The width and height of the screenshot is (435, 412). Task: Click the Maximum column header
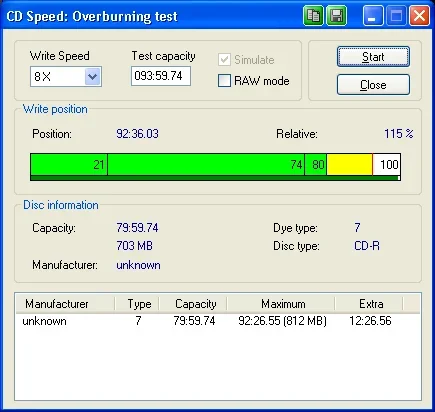click(281, 304)
